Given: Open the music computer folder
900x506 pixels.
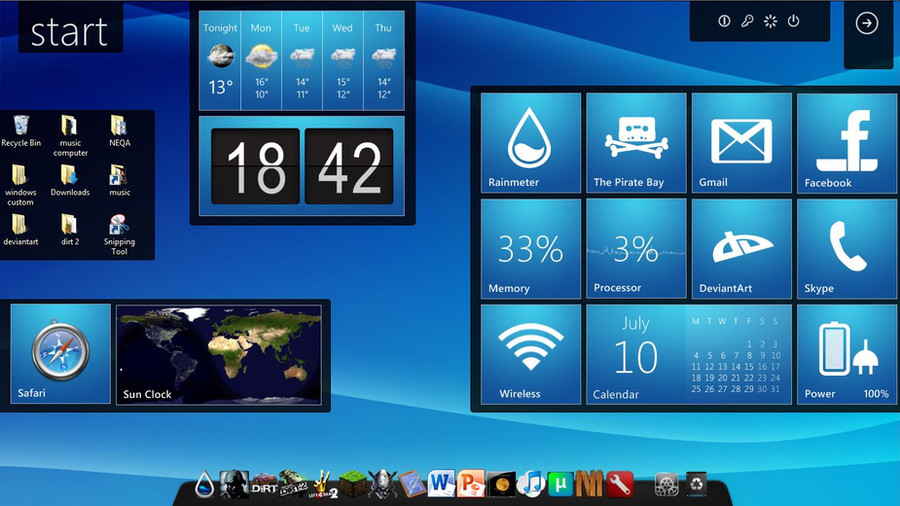Looking at the screenshot, I should tap(70, 136).
